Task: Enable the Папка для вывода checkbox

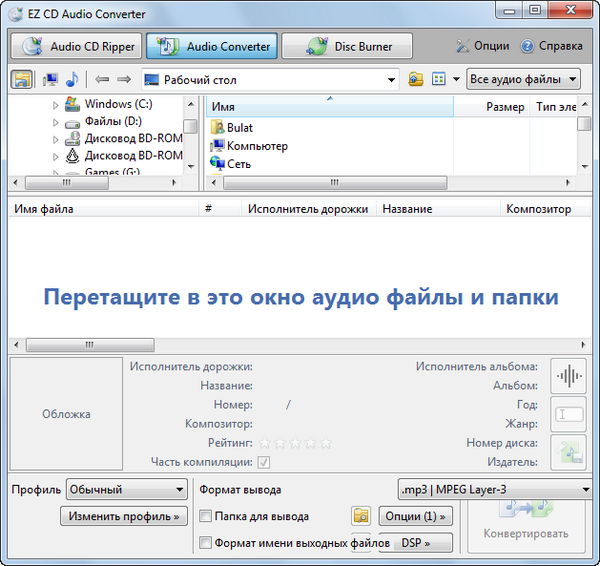Action: tap(206, 517)
